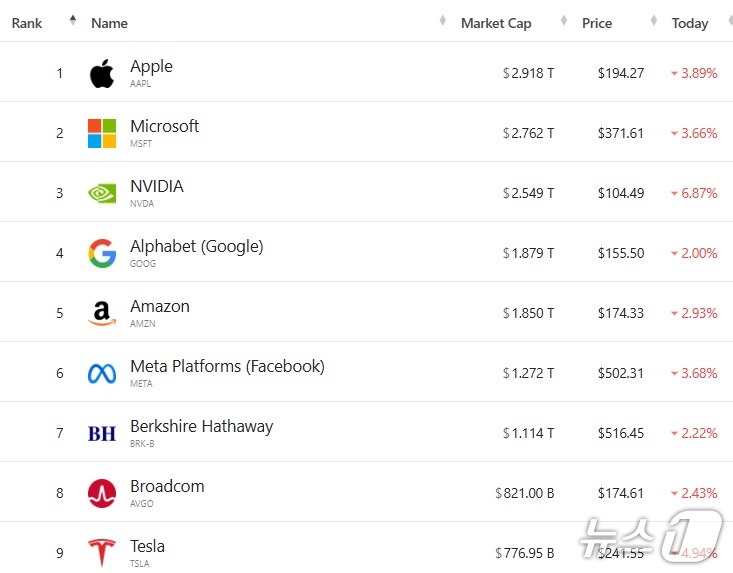Click the Berkshire Hathaway BH logo
Image resolution: width=733 pixels, height=573 pixels.
(x=102, y=433)
